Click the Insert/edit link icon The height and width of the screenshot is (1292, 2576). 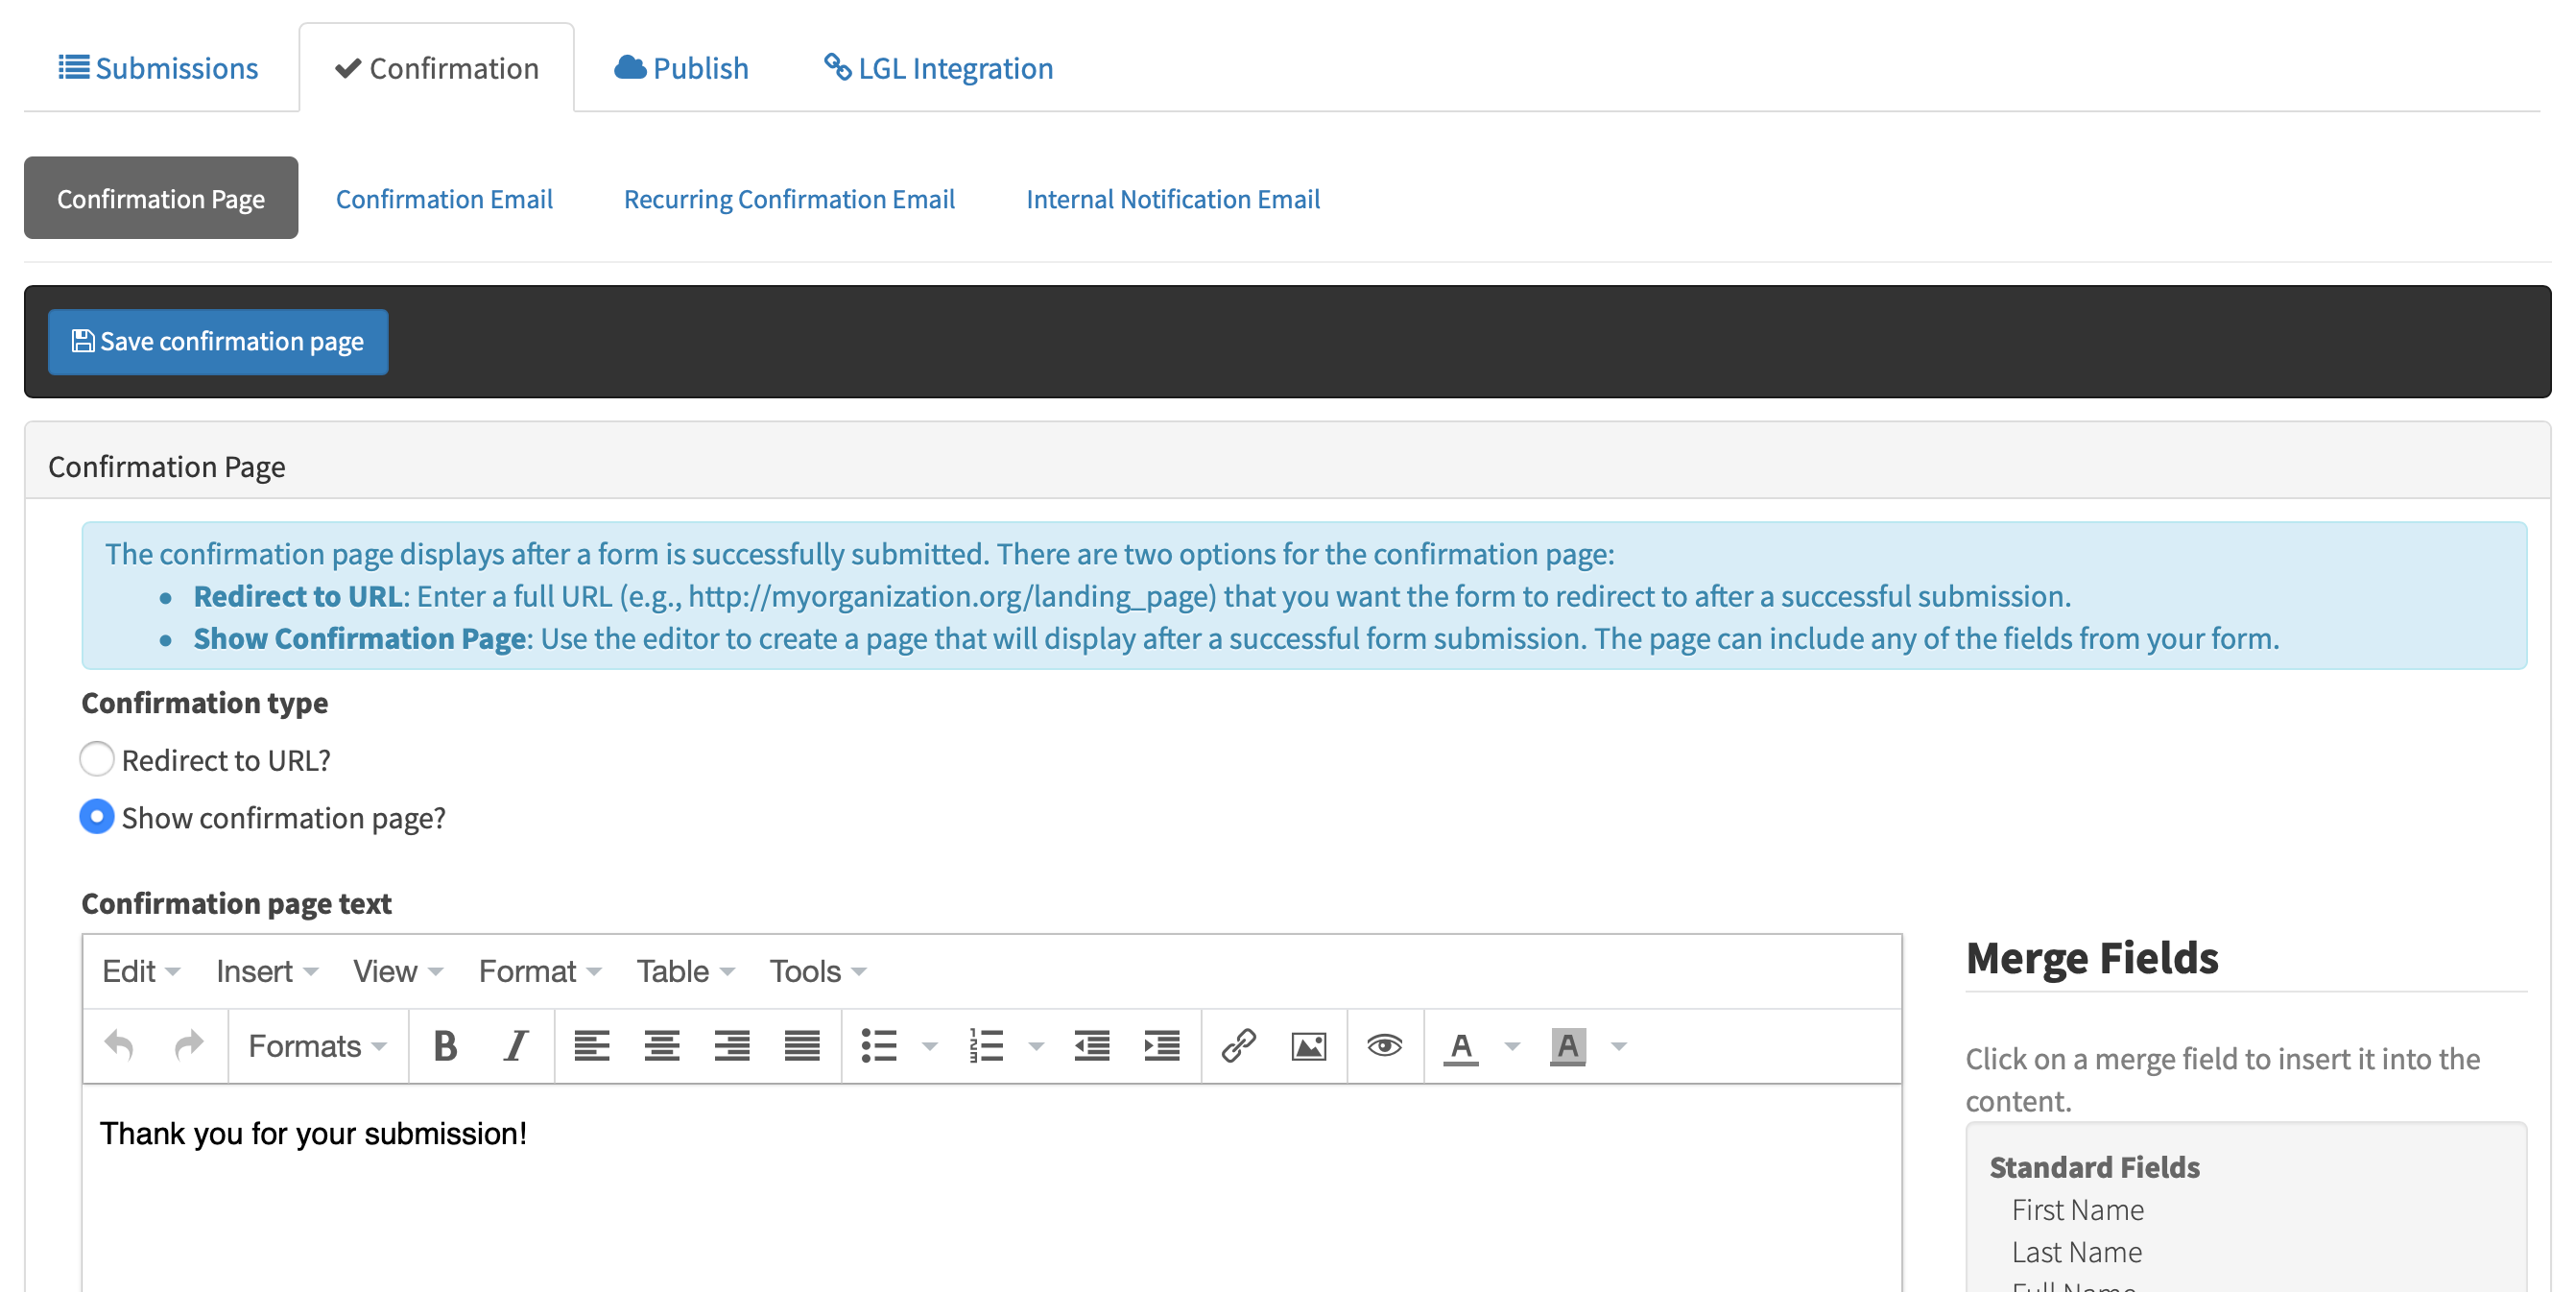coord(1237,1046)
